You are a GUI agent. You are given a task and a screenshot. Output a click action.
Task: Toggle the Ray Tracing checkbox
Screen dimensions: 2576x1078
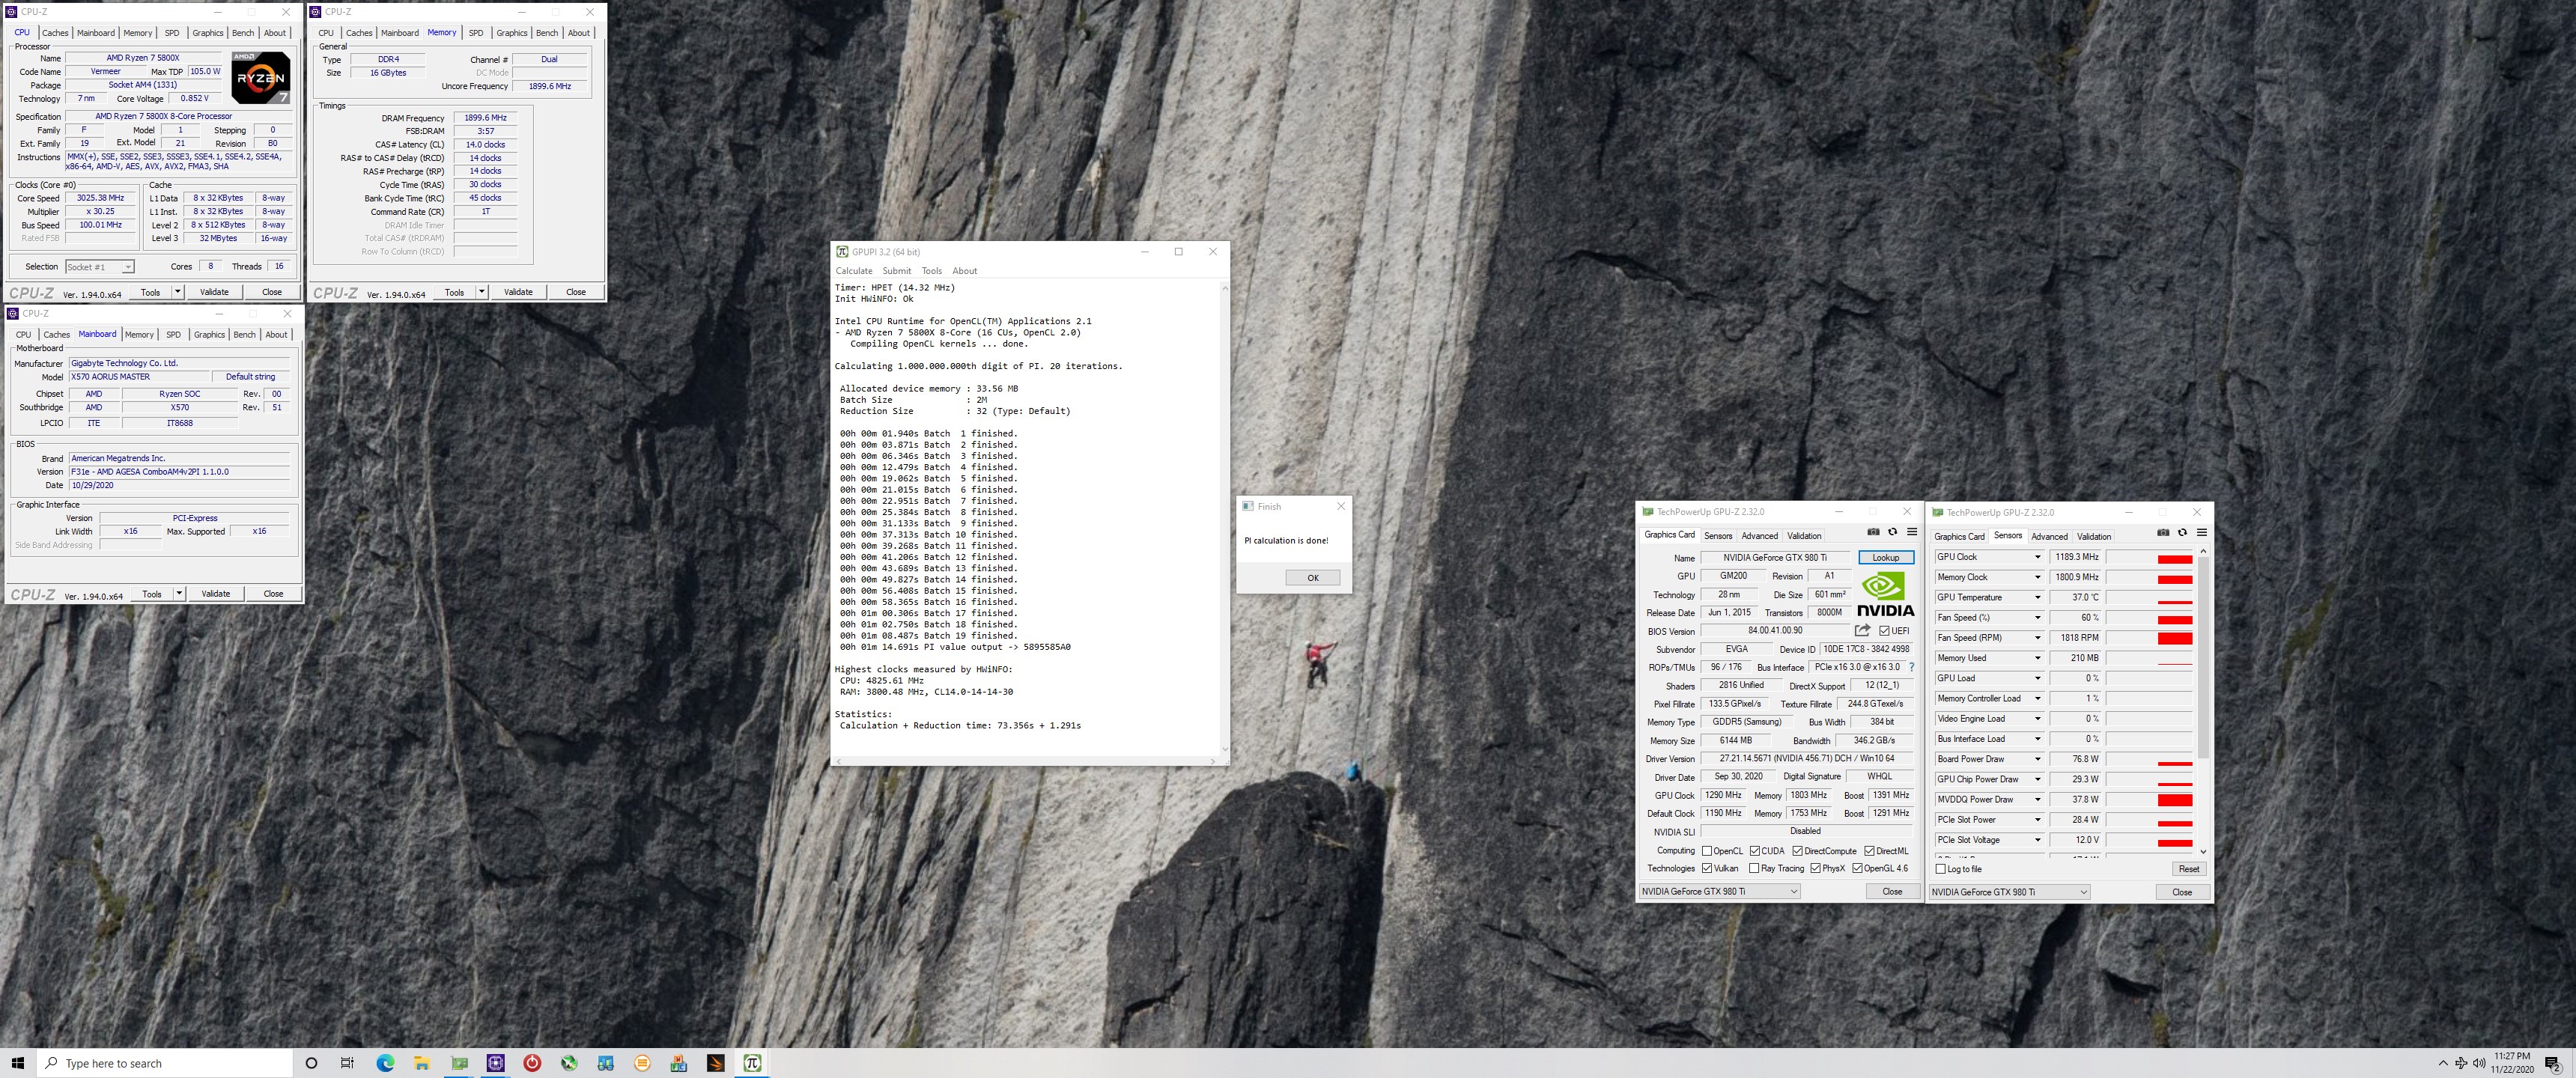1754,868
